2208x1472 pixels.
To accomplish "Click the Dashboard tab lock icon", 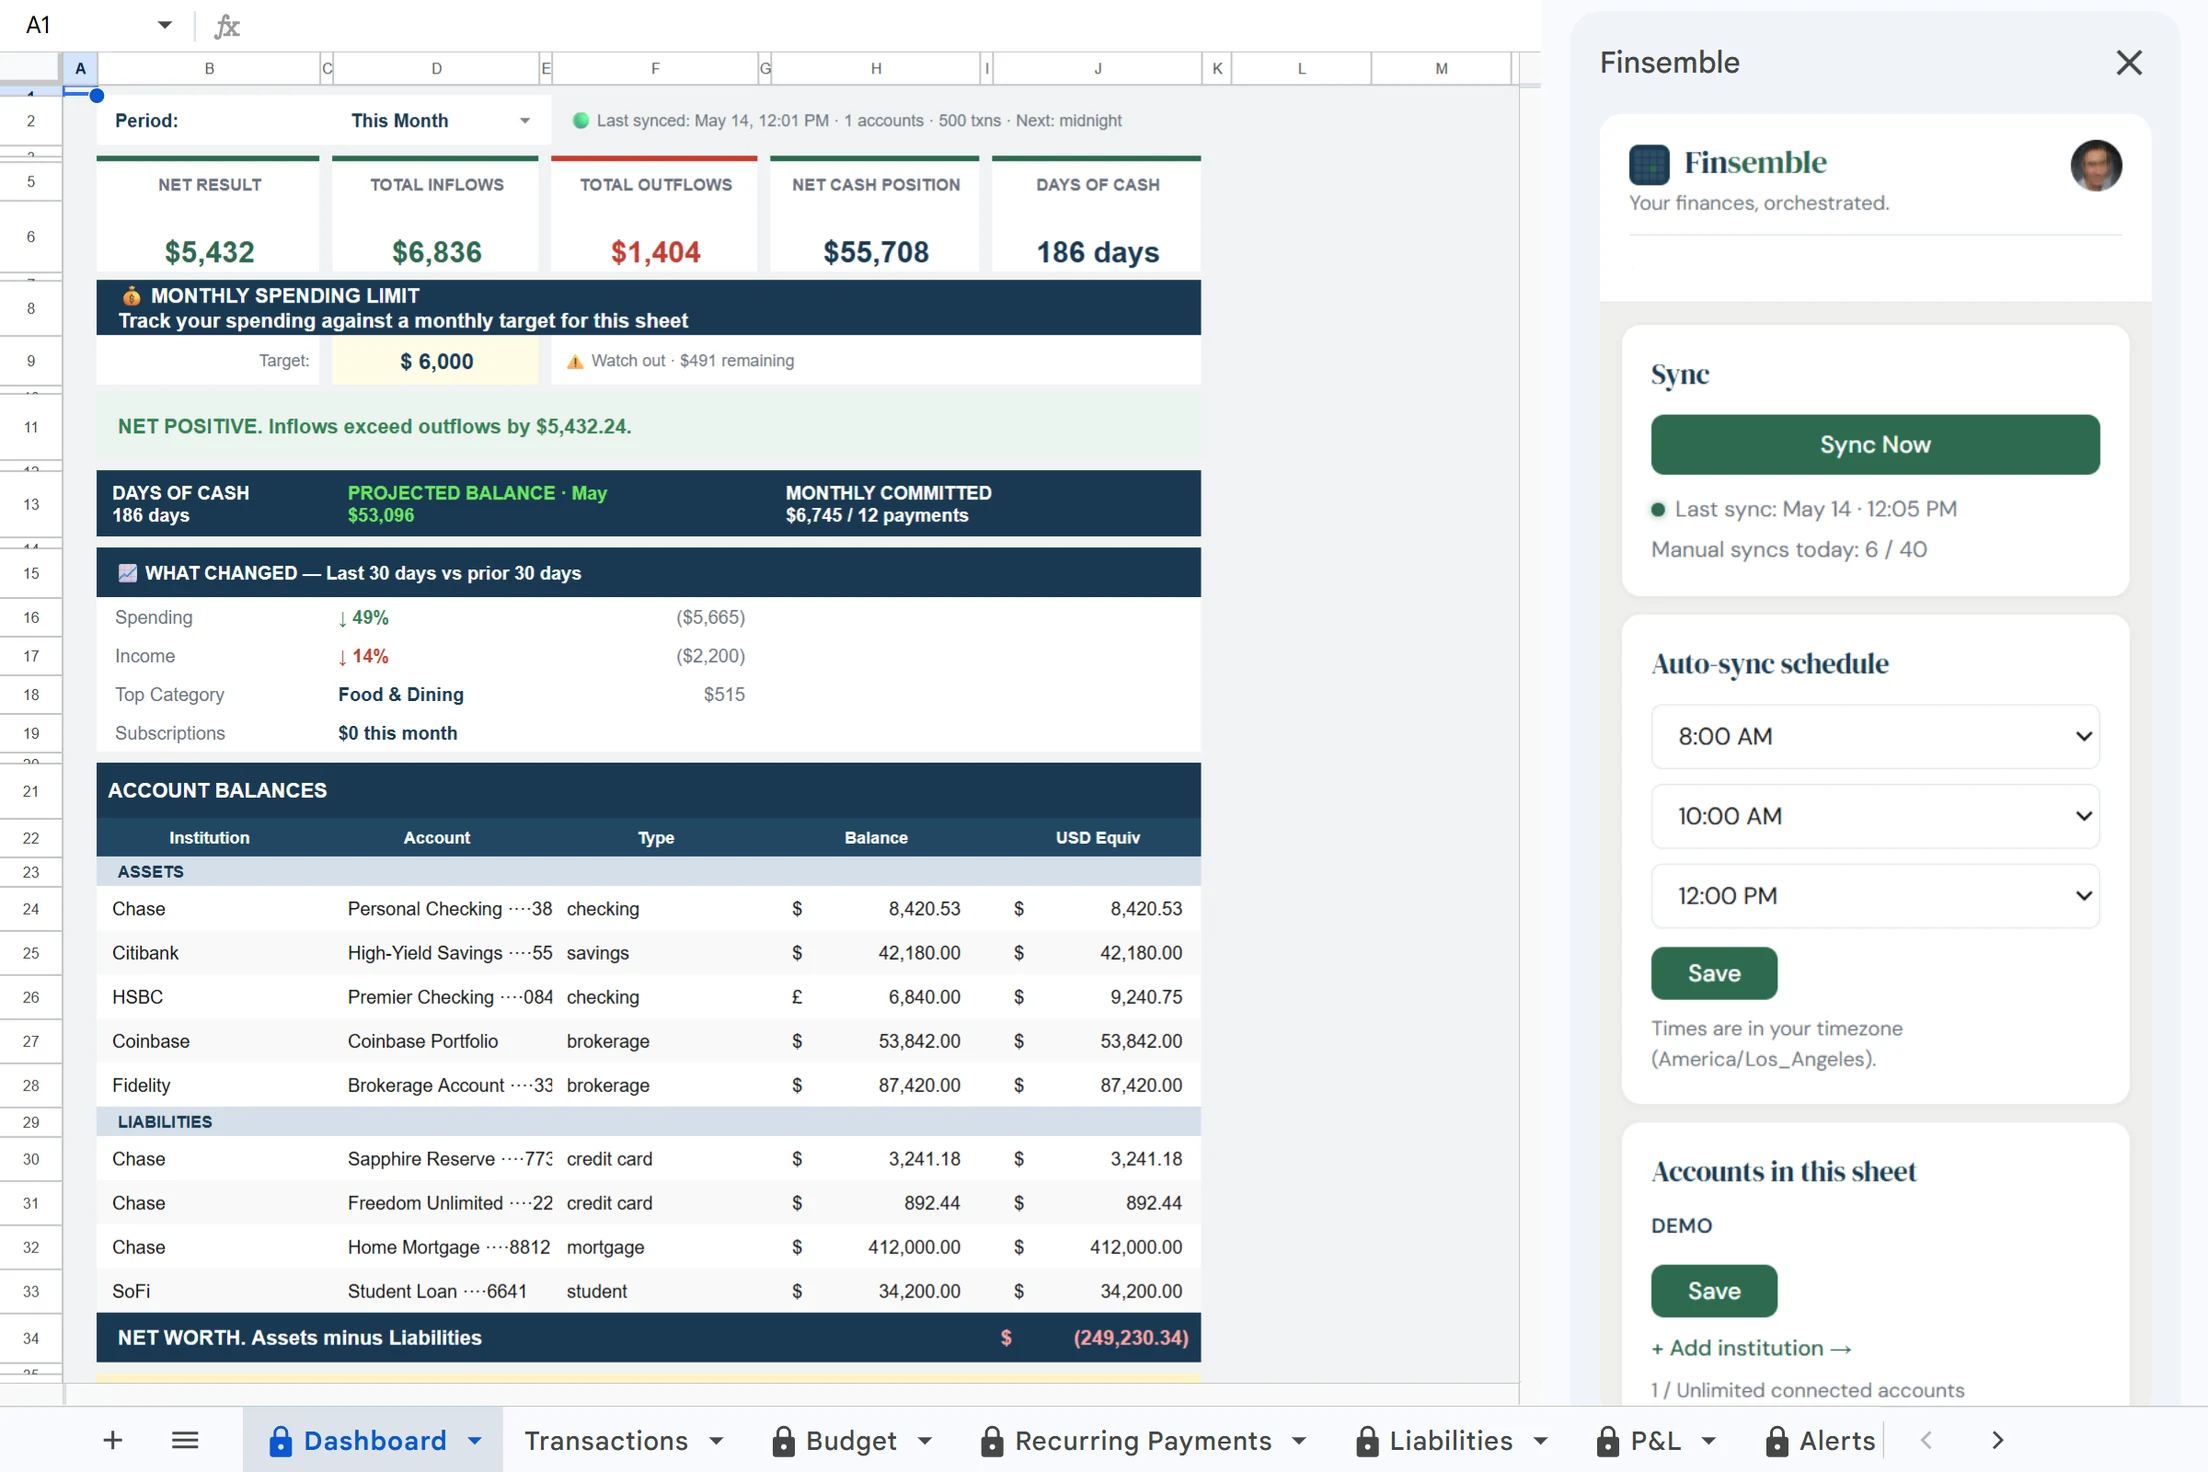I will 280,1441.
